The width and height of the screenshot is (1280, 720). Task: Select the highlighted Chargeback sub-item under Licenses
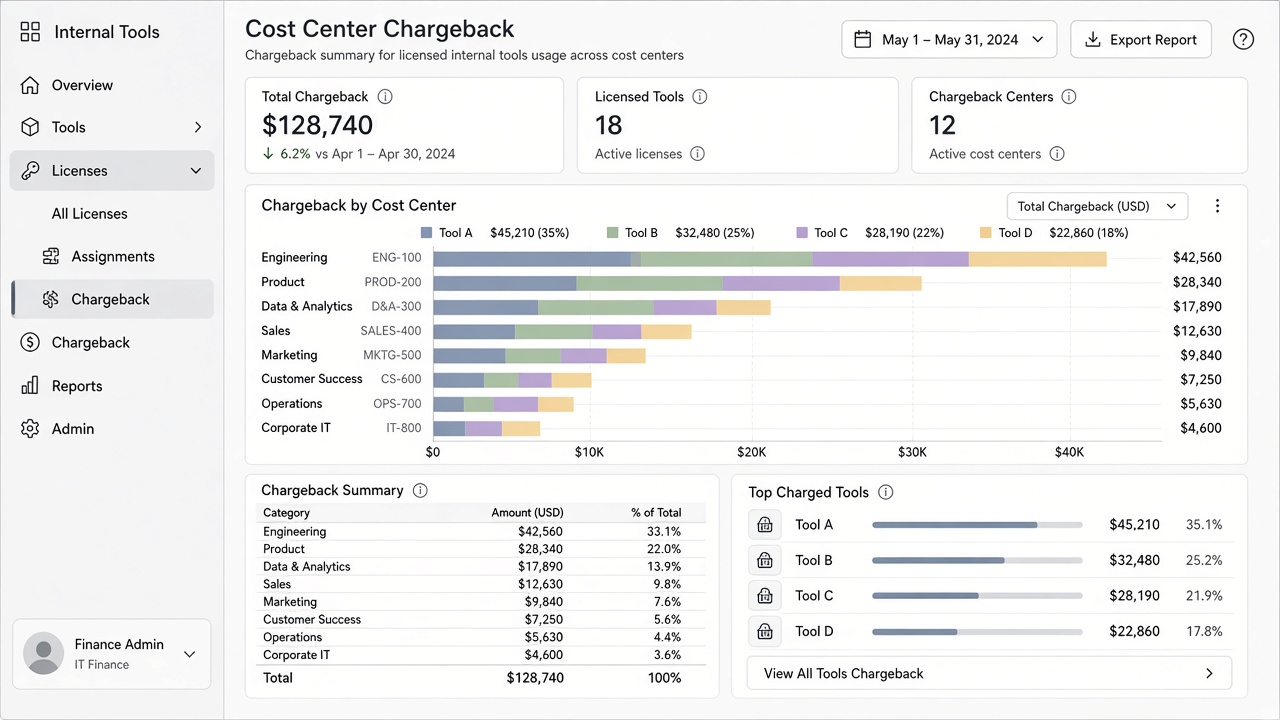(112, 299)
